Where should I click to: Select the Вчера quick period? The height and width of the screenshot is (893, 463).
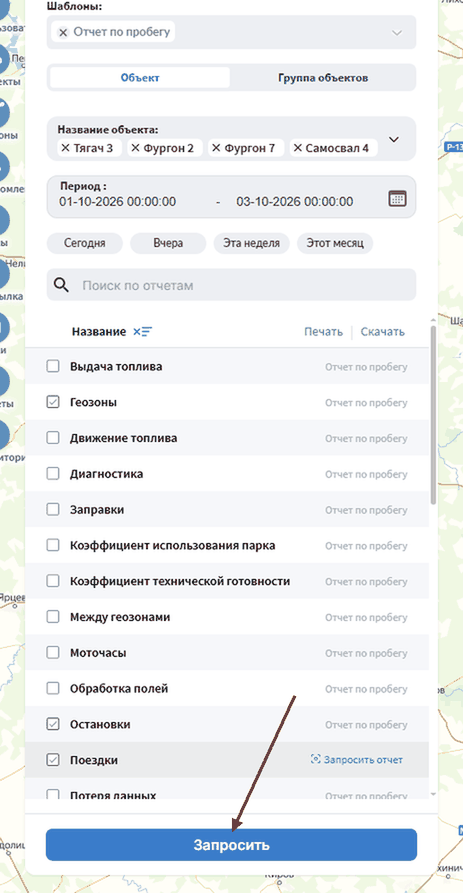pos(168,243)
